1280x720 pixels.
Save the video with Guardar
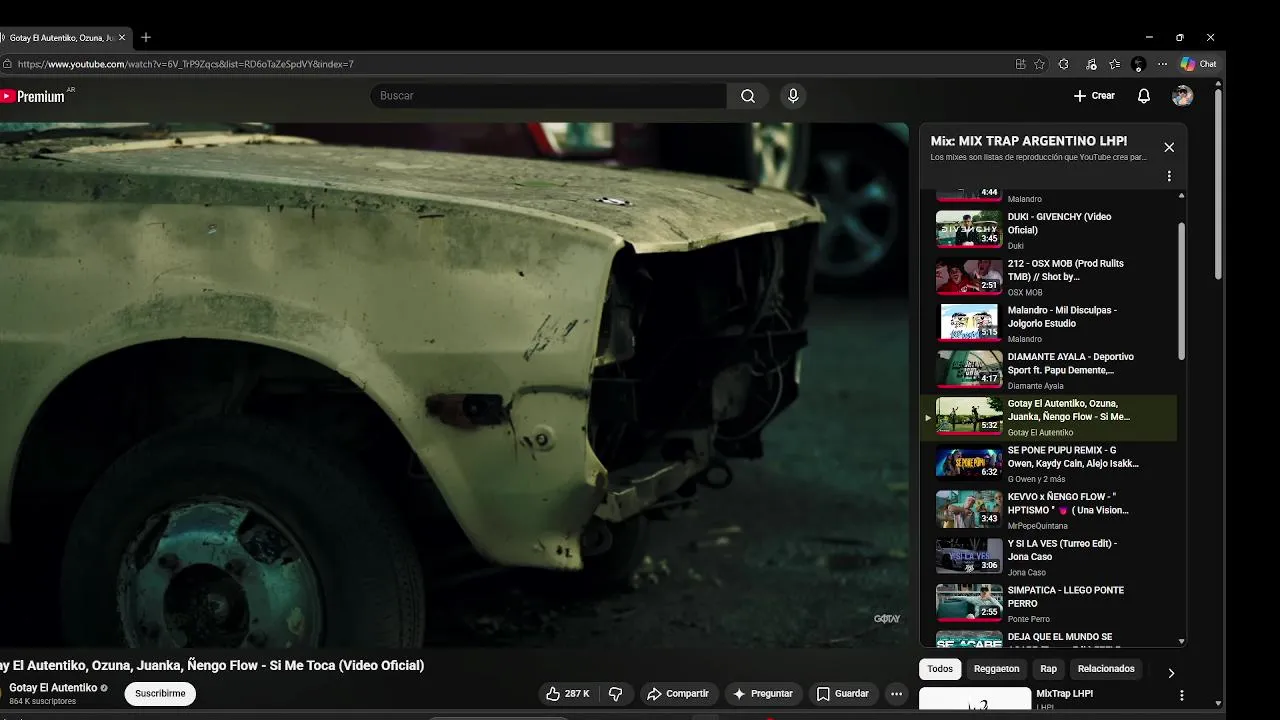(x=842, y=694)
